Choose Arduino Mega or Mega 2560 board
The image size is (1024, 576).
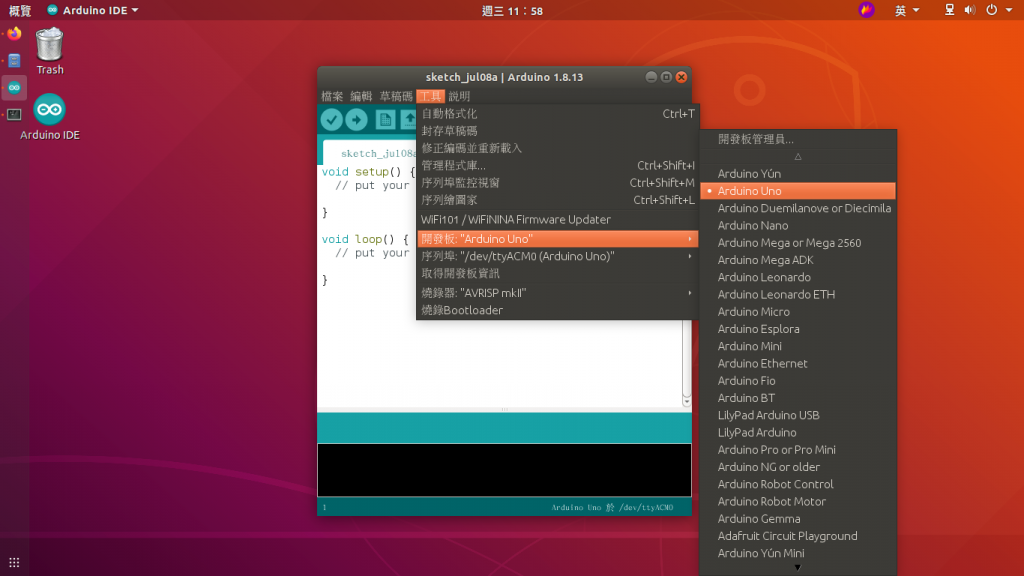tap(797, 243)
